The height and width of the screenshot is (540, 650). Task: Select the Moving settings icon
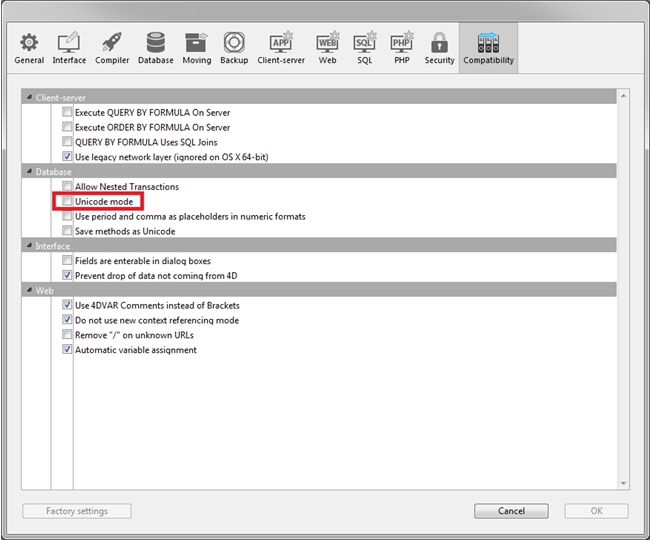click(196, 47)
